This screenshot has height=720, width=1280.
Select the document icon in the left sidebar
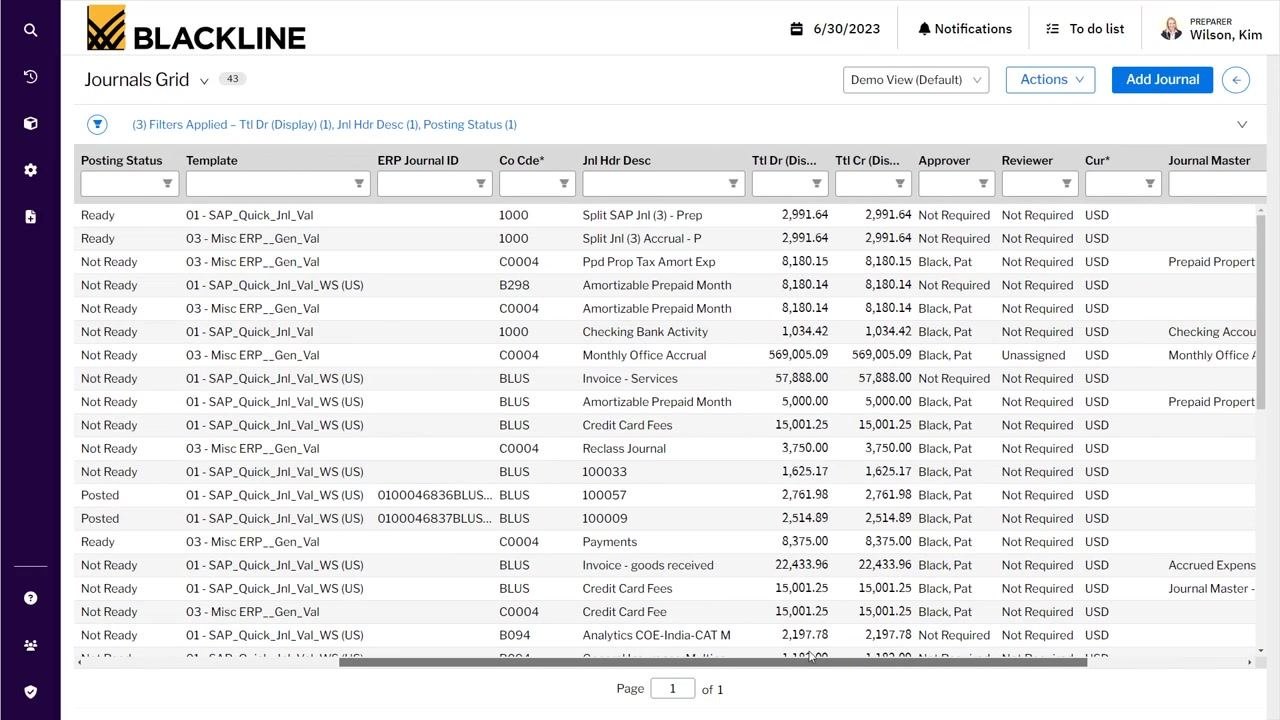[30, 216]
